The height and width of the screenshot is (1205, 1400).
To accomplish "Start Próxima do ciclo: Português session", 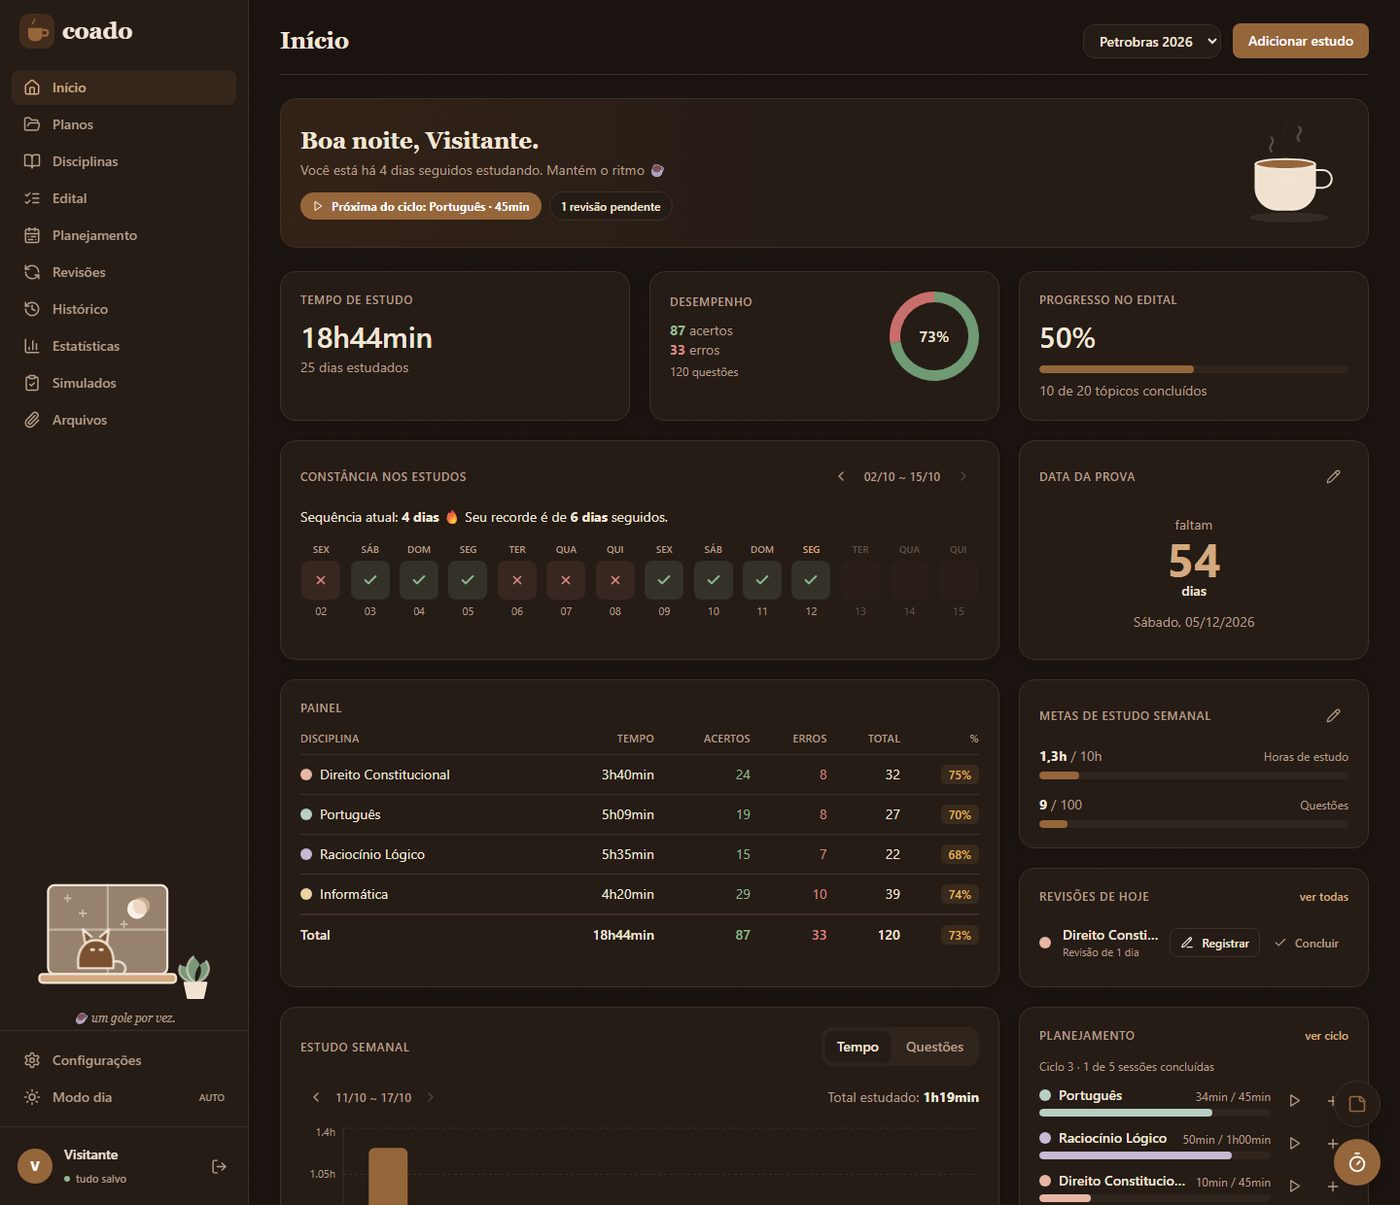I will [421, 206].
